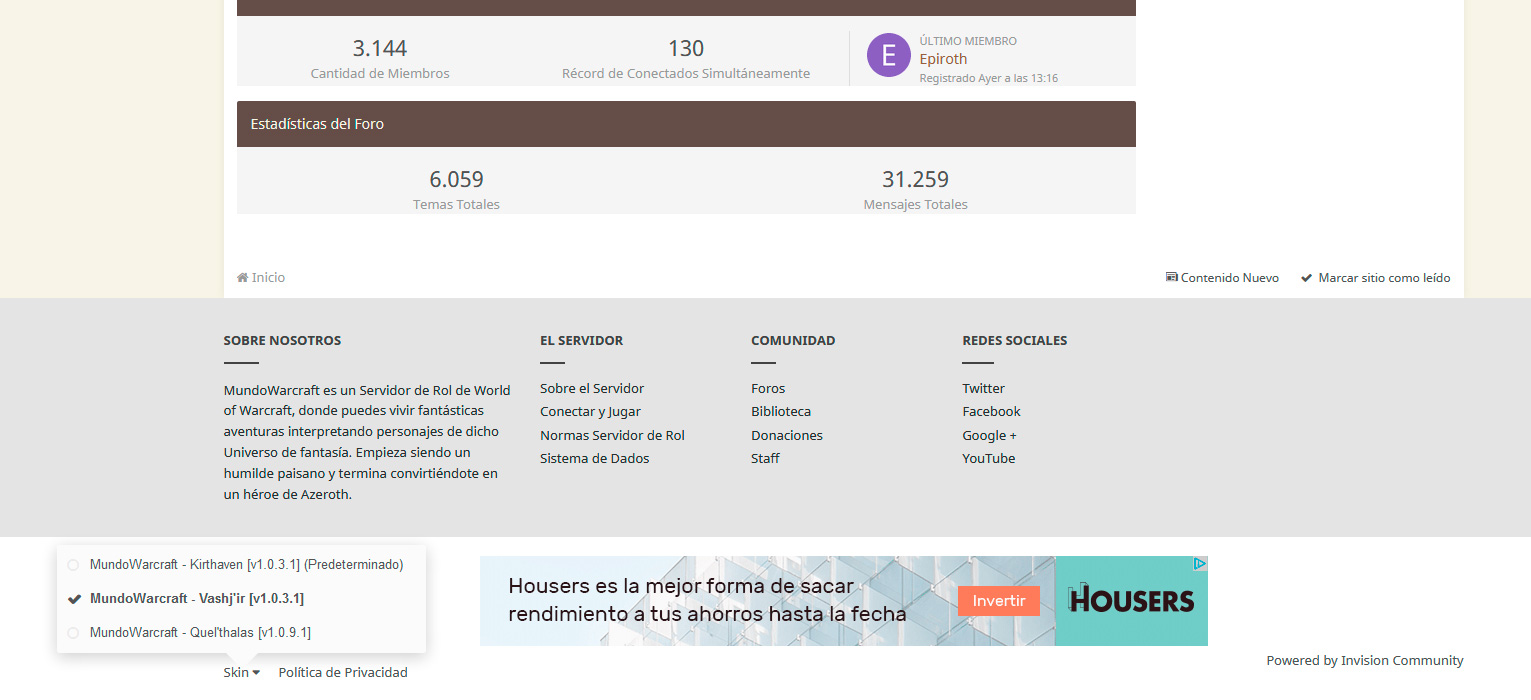The height and width of the screenshot is (700, 1531).
Task: Click the home icon beside Inicio
Action: [x=242, y=278]
